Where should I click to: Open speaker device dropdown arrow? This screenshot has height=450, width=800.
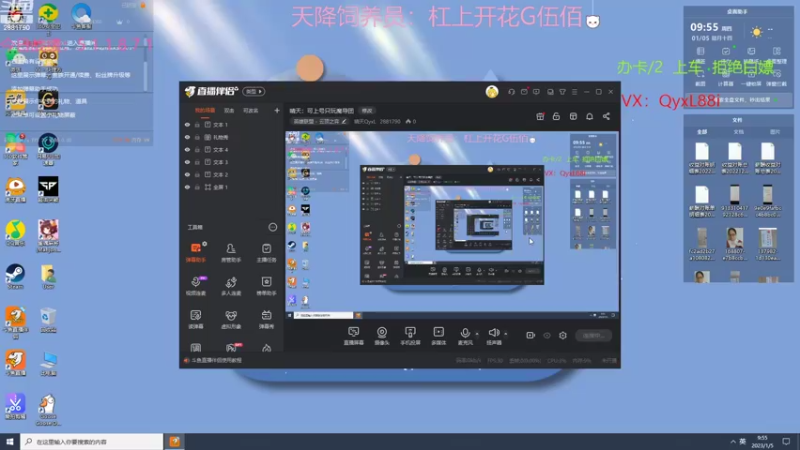[x=506, y=334]
